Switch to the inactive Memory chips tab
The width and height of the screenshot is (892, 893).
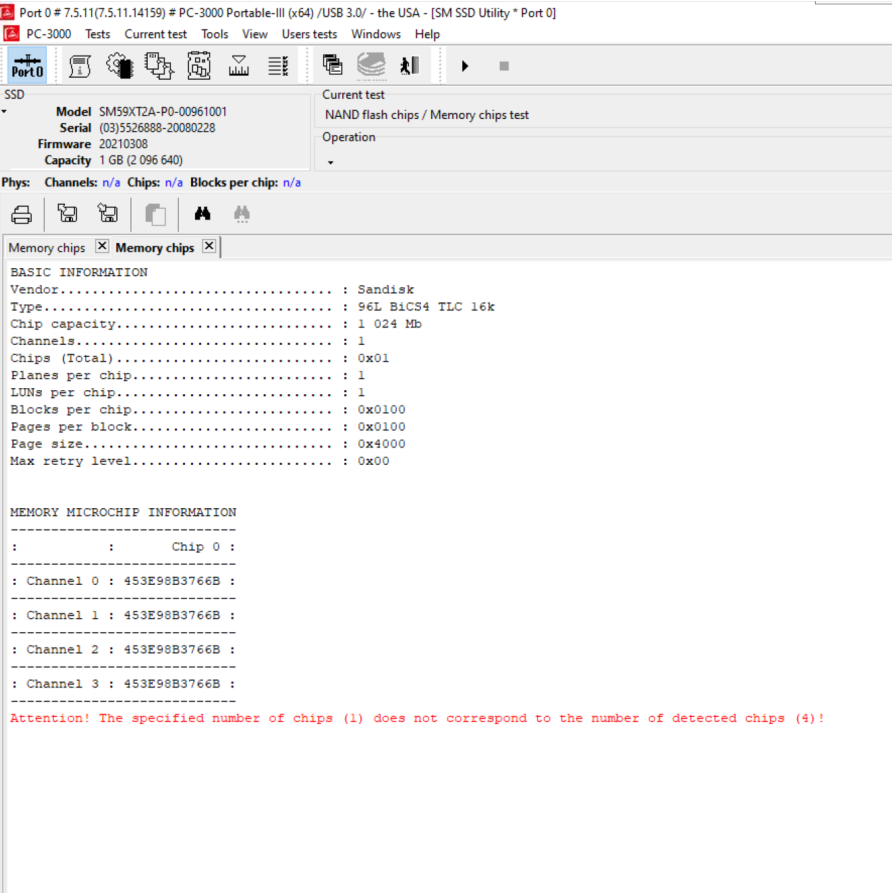[x=47, y=248]
